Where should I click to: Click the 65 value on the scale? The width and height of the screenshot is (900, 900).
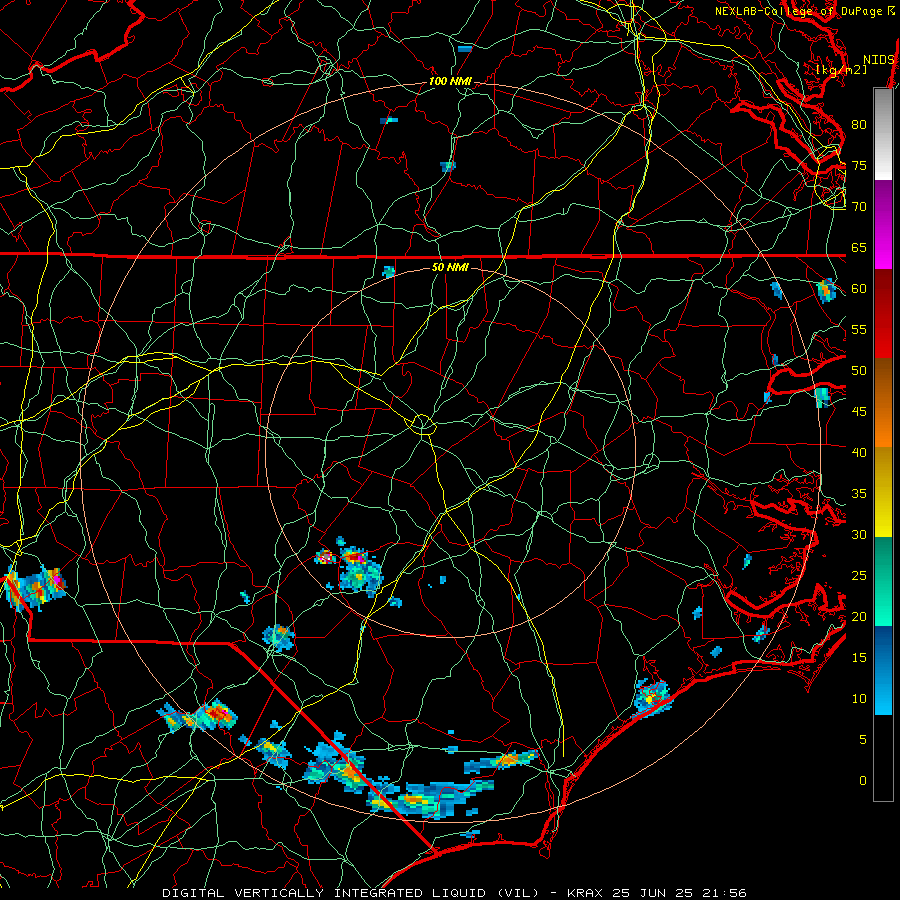(859, 247)
